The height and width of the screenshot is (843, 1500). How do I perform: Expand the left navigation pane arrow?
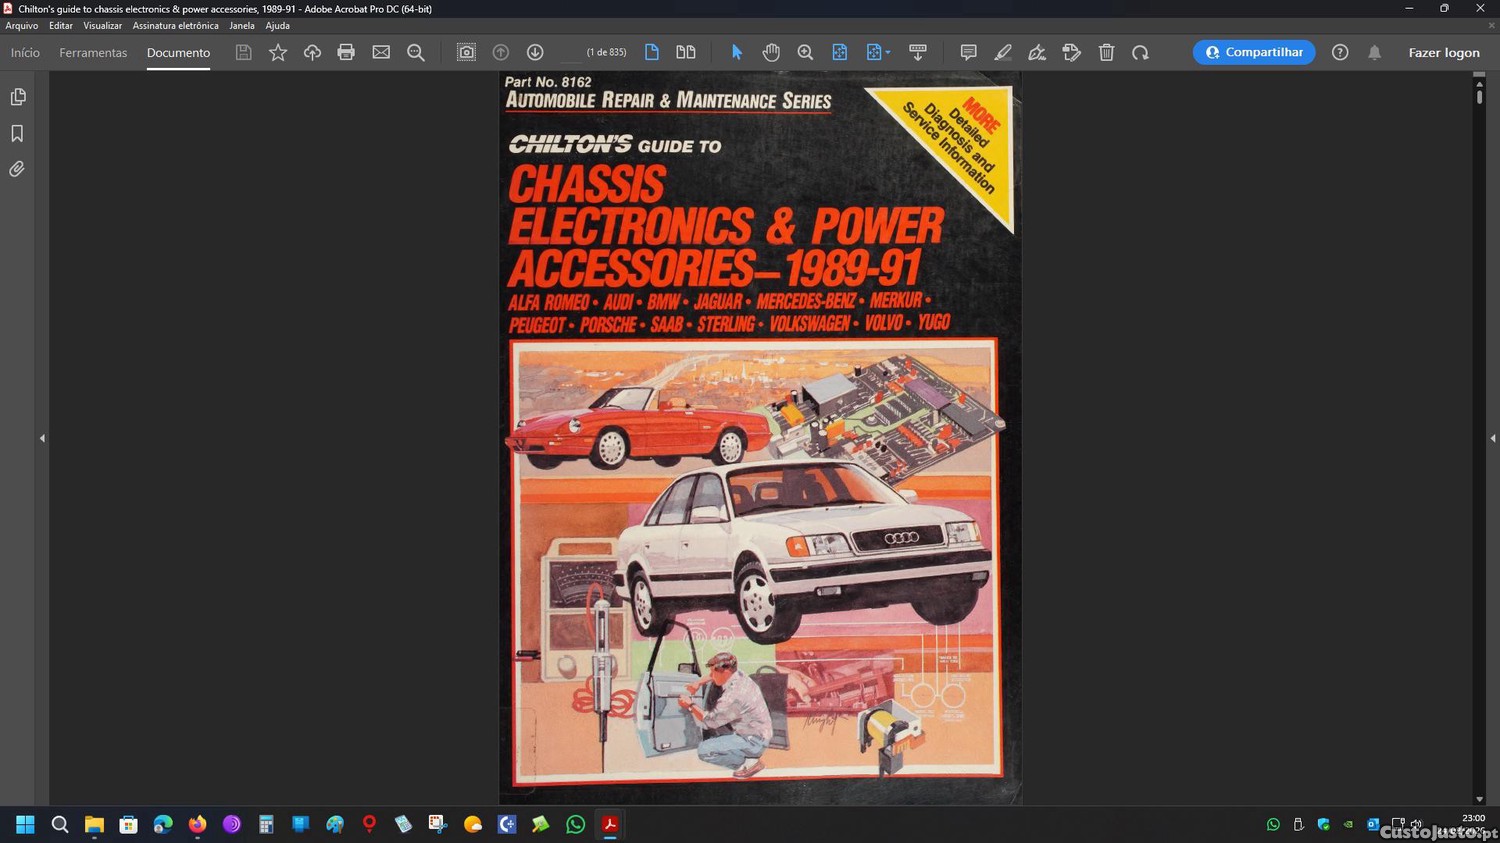[42, 438]
